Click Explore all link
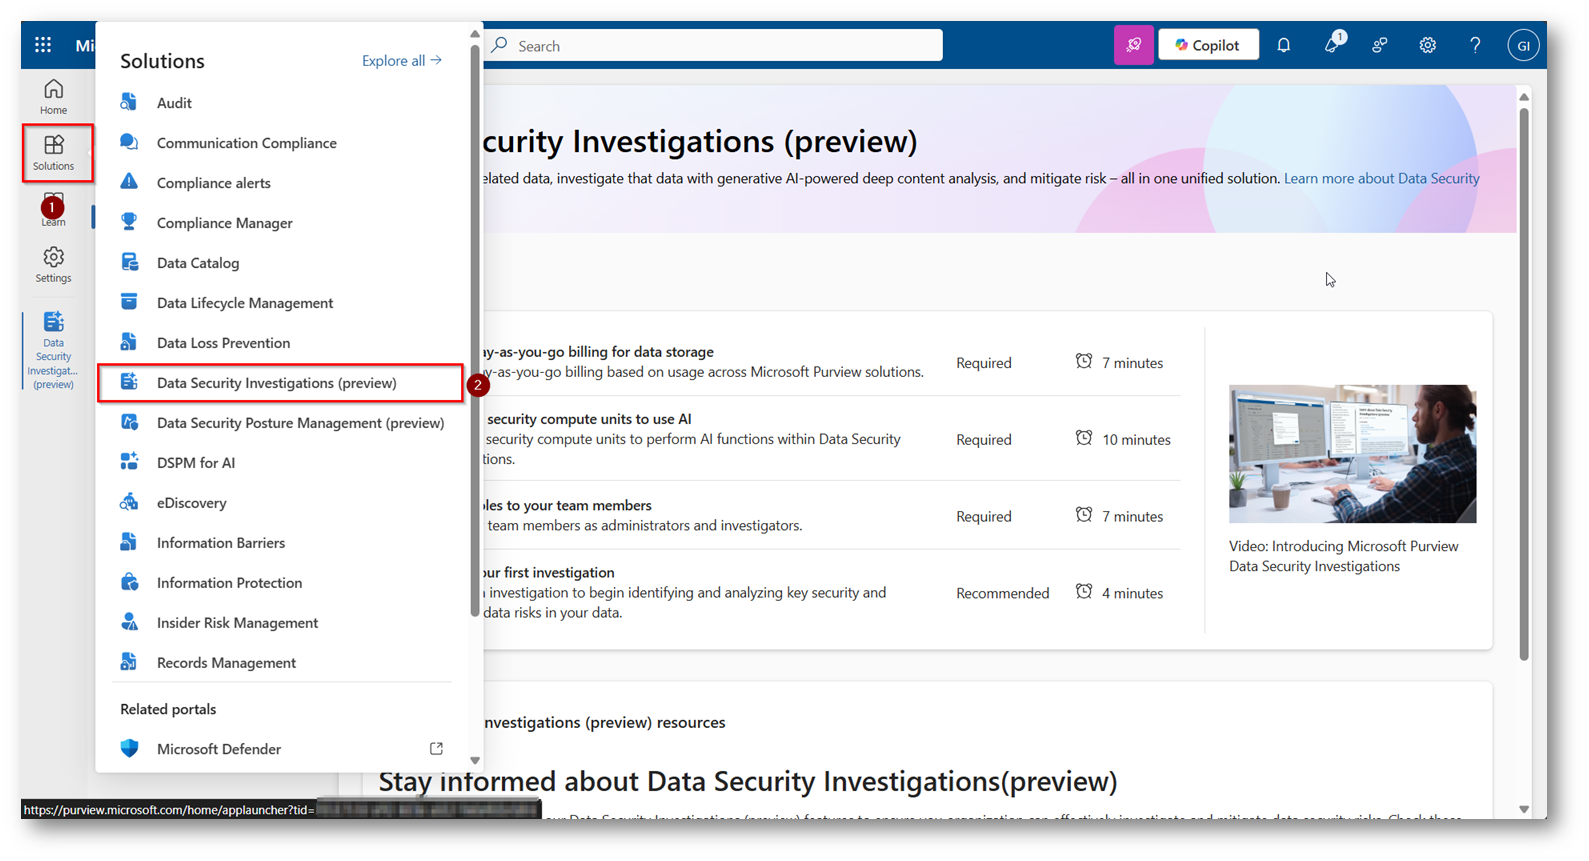 click(401, 61)
